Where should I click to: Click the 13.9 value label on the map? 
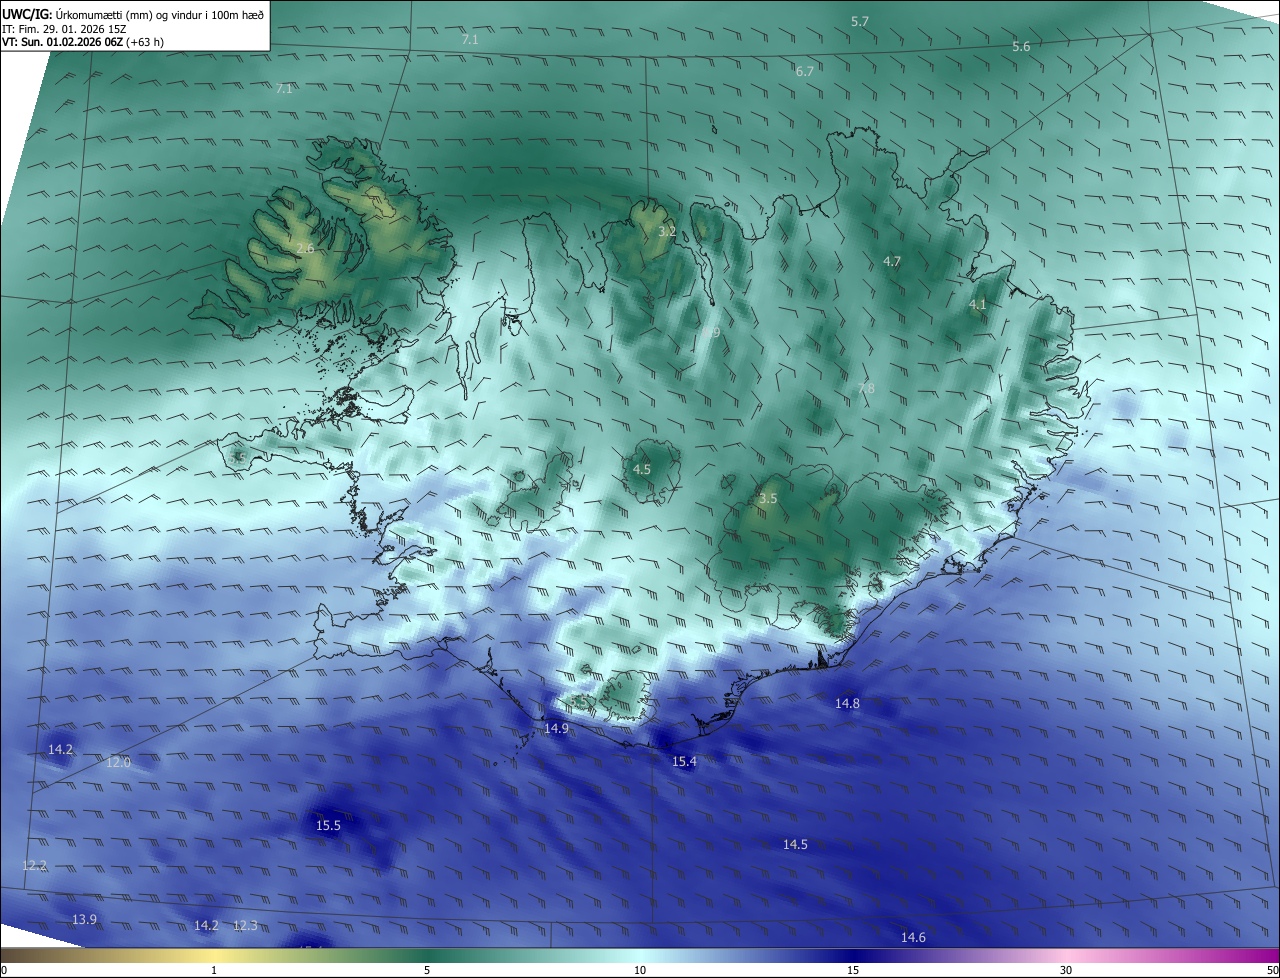point(84,920)
